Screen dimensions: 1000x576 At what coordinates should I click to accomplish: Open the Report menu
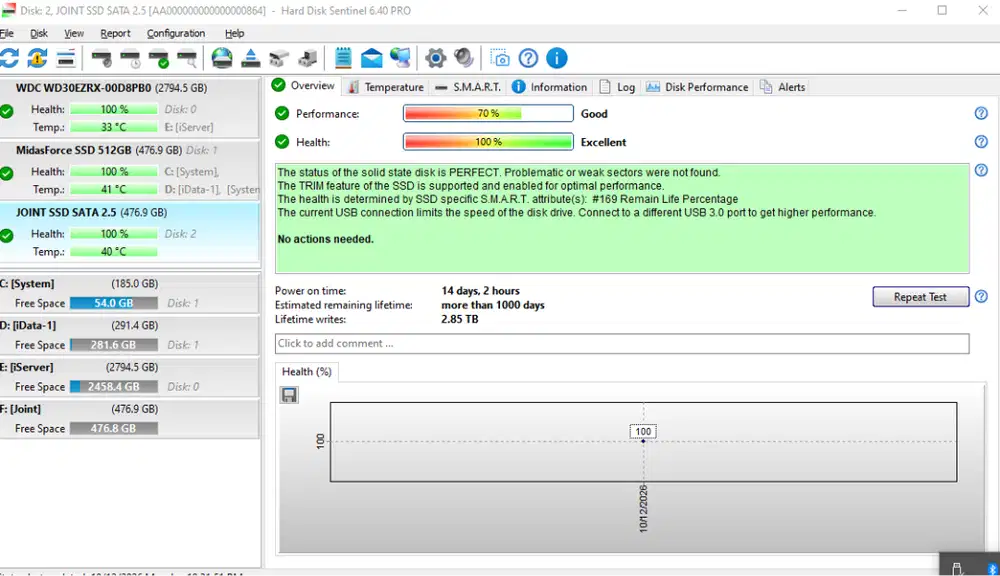click(x=115, y=33)
